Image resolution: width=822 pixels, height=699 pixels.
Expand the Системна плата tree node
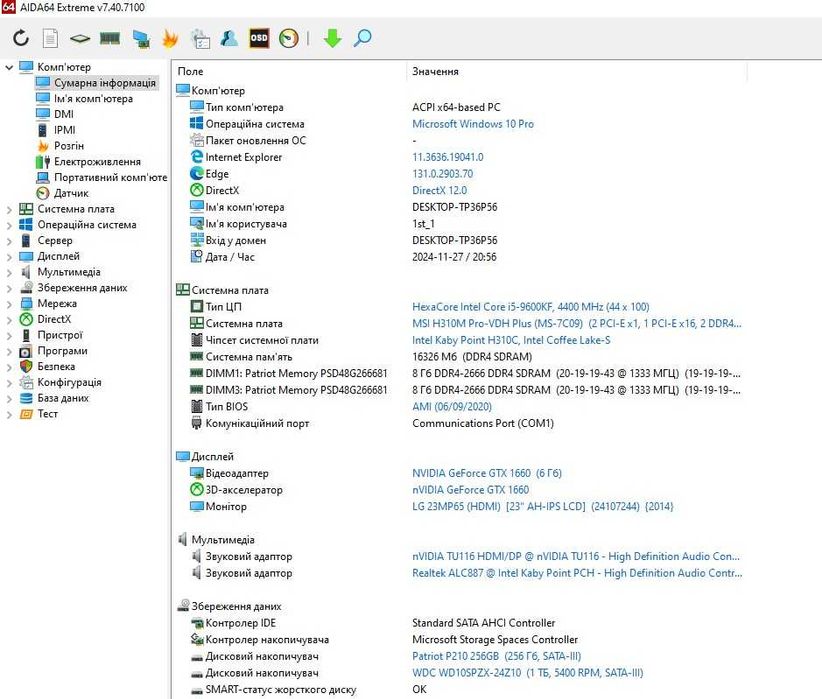click(x=9, y=209)
